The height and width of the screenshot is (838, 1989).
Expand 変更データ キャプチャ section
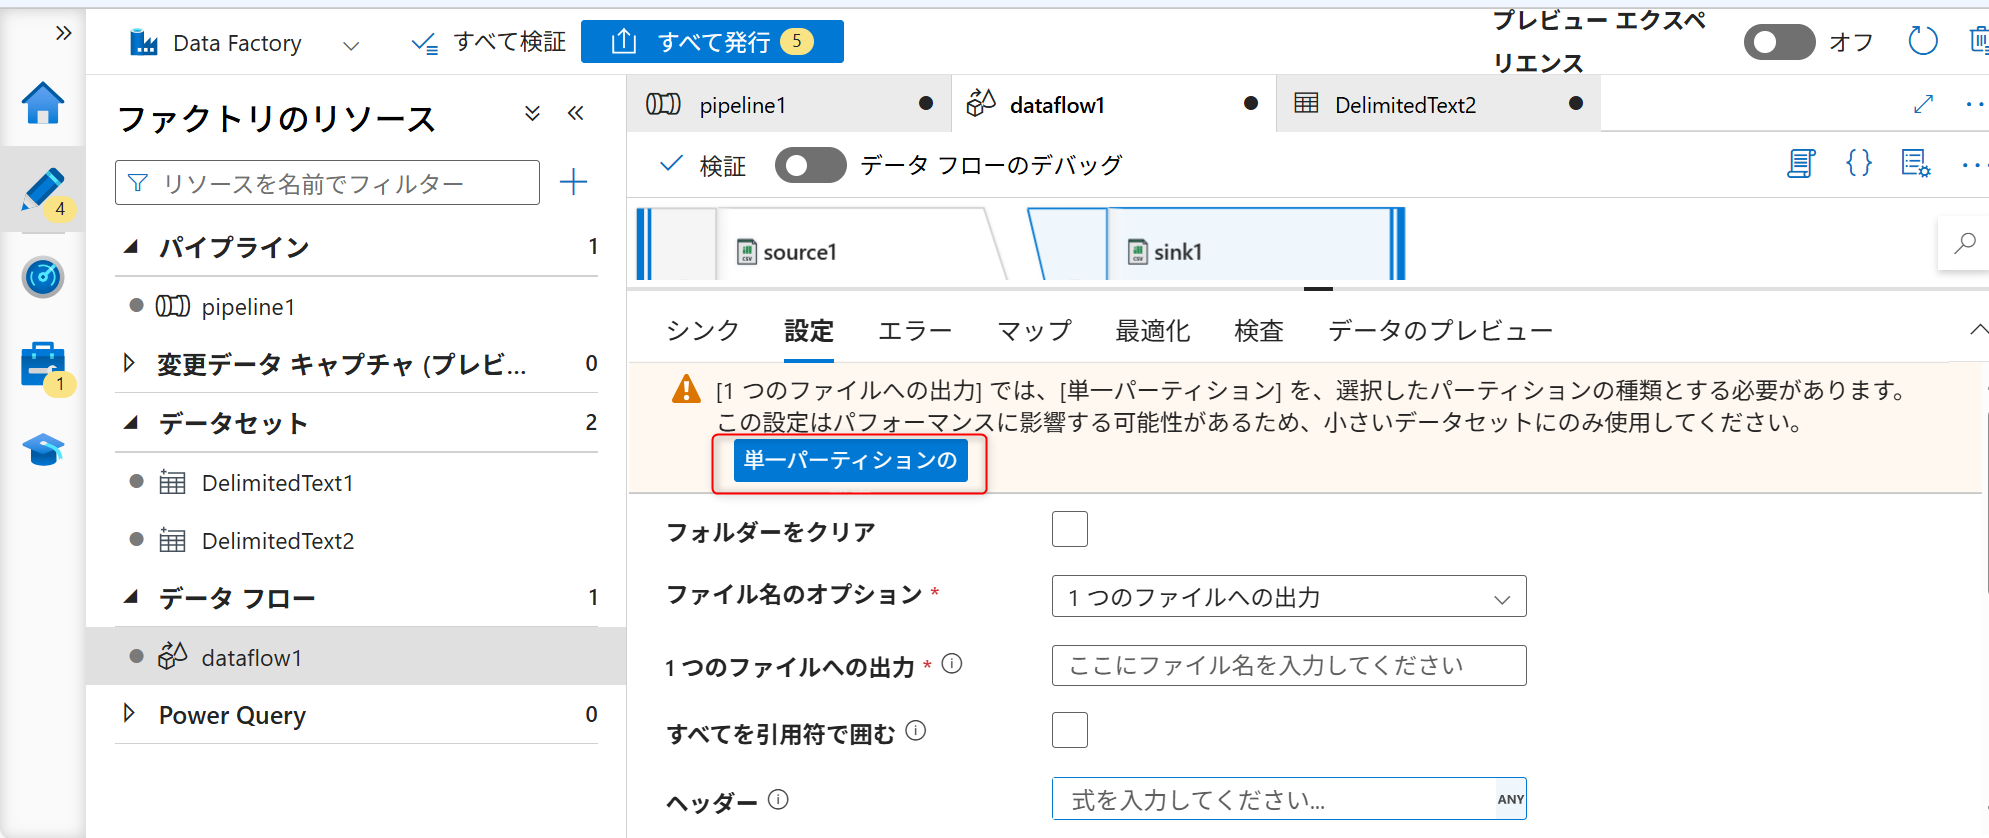click(129, 363)
